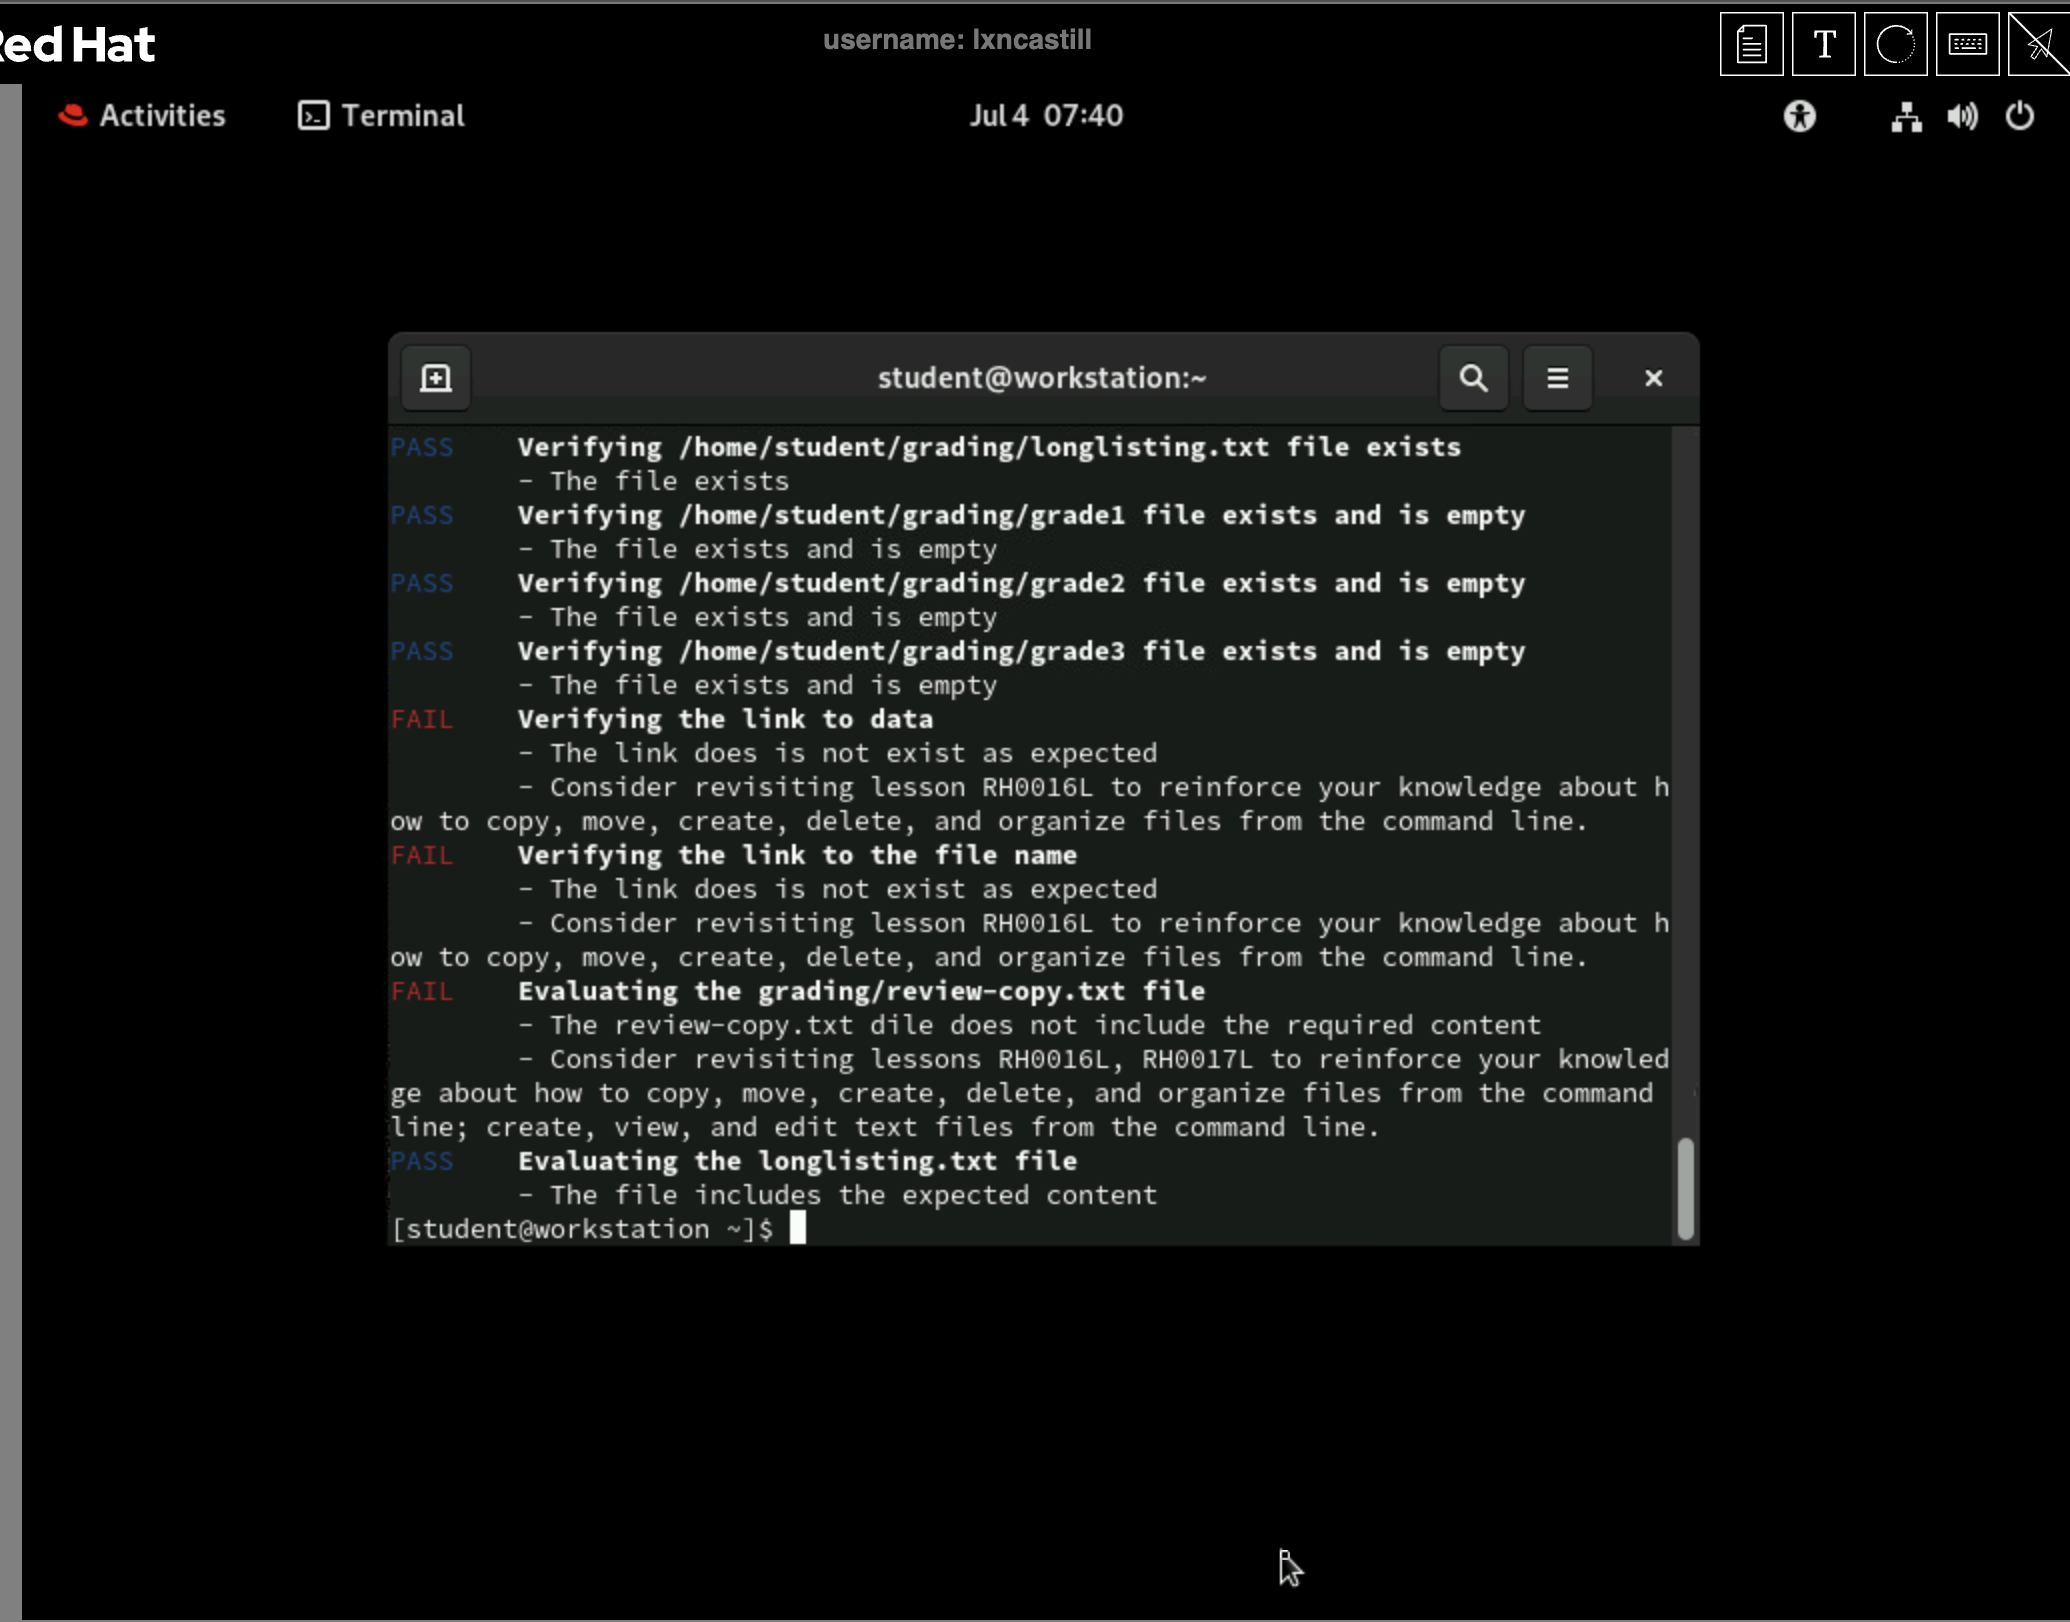The height and width of the screenshot is (1622, 2070).
Task: Open the Activities overview
Action: 143,116
